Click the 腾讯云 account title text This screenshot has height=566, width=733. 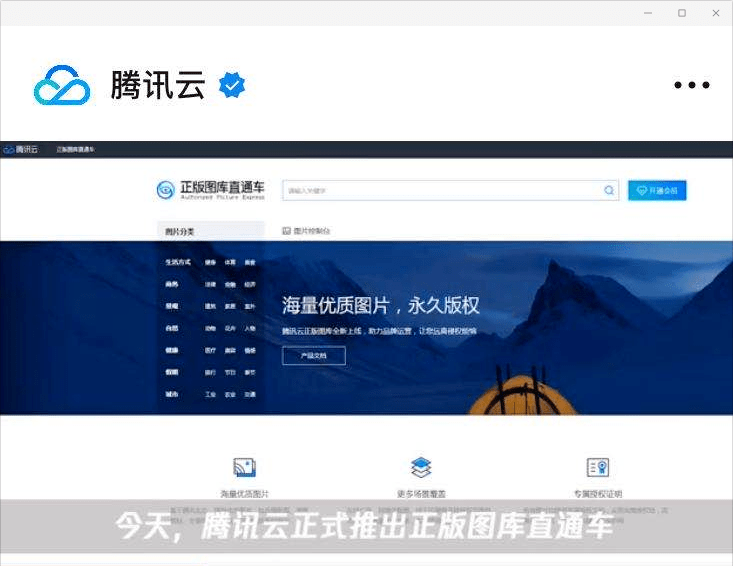pyautogui.click(x=158, y=85)
